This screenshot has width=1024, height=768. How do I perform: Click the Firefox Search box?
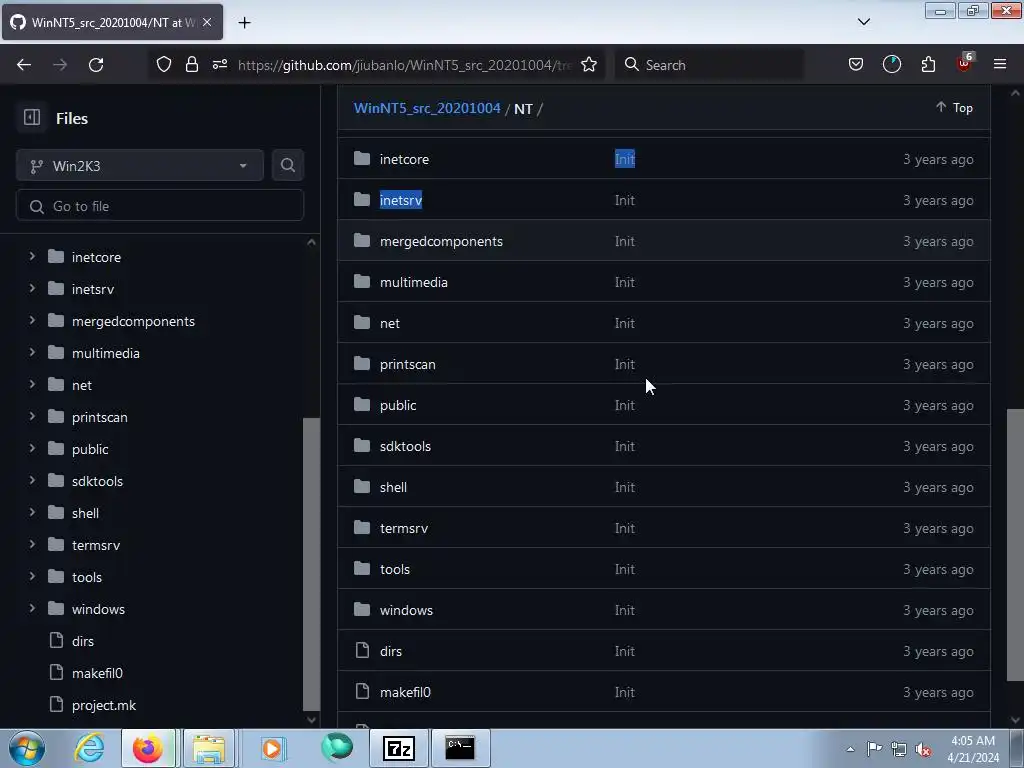click(x=709, y=65)
